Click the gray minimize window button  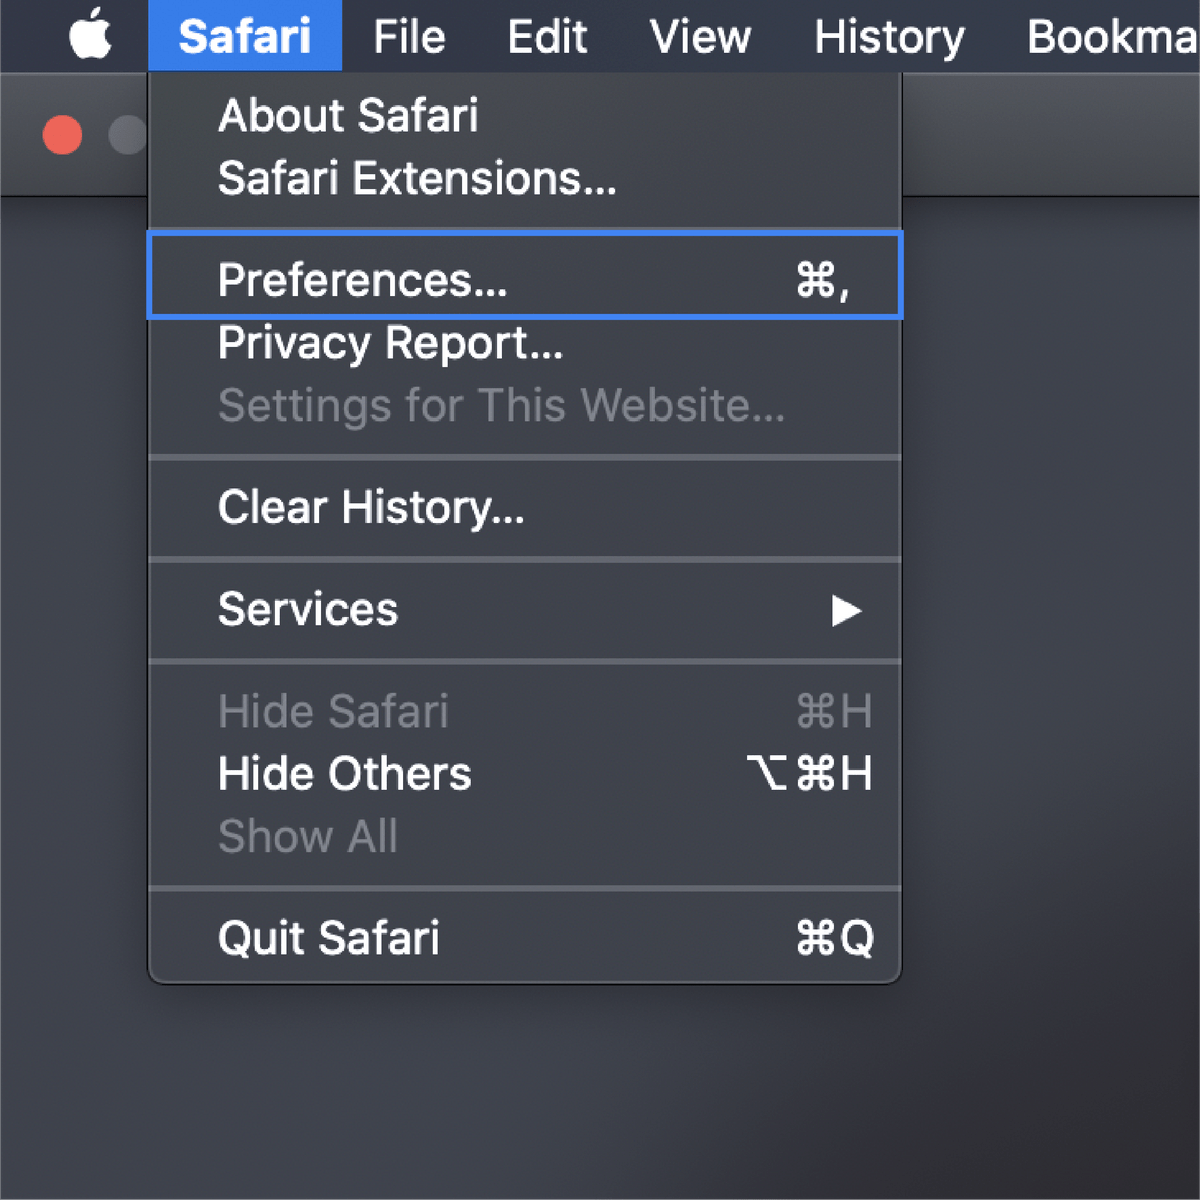click(128, 135)
